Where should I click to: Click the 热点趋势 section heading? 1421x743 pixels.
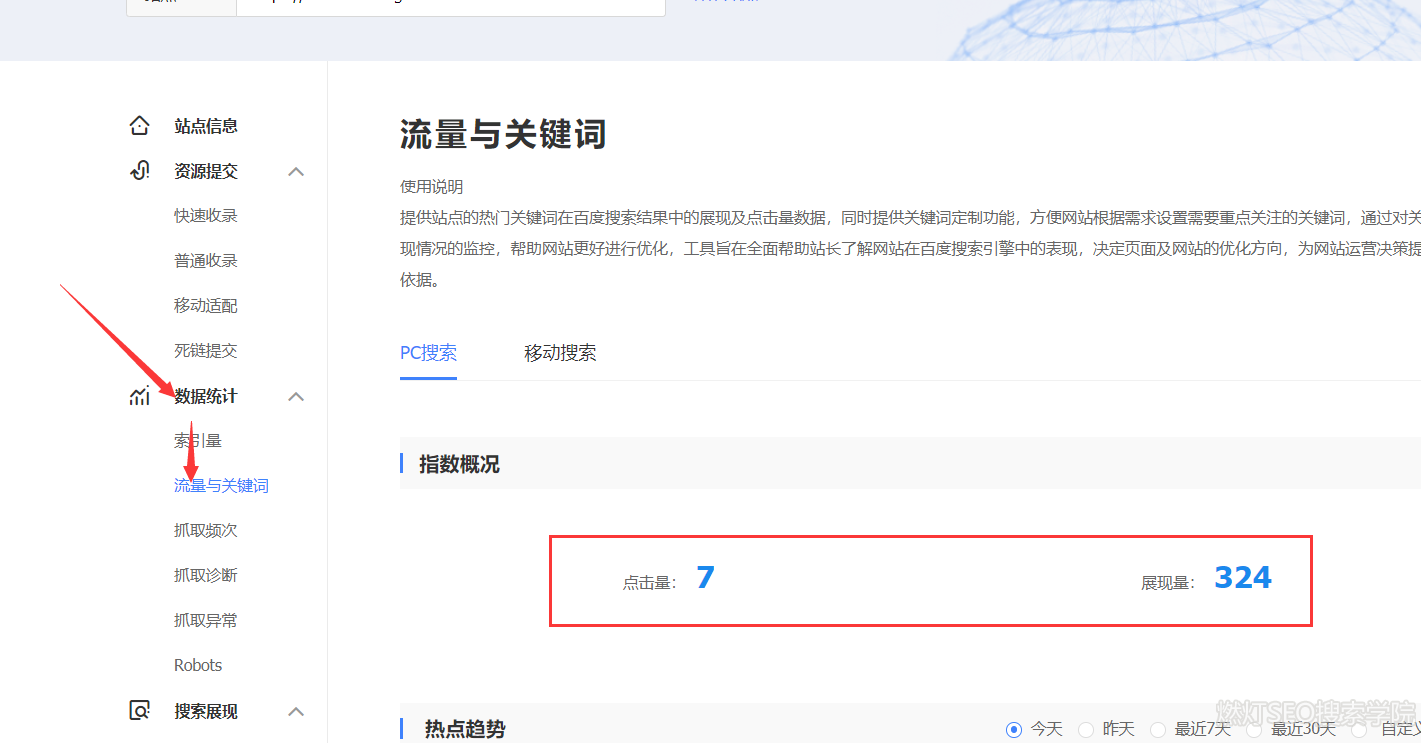(x=465, y=729)
